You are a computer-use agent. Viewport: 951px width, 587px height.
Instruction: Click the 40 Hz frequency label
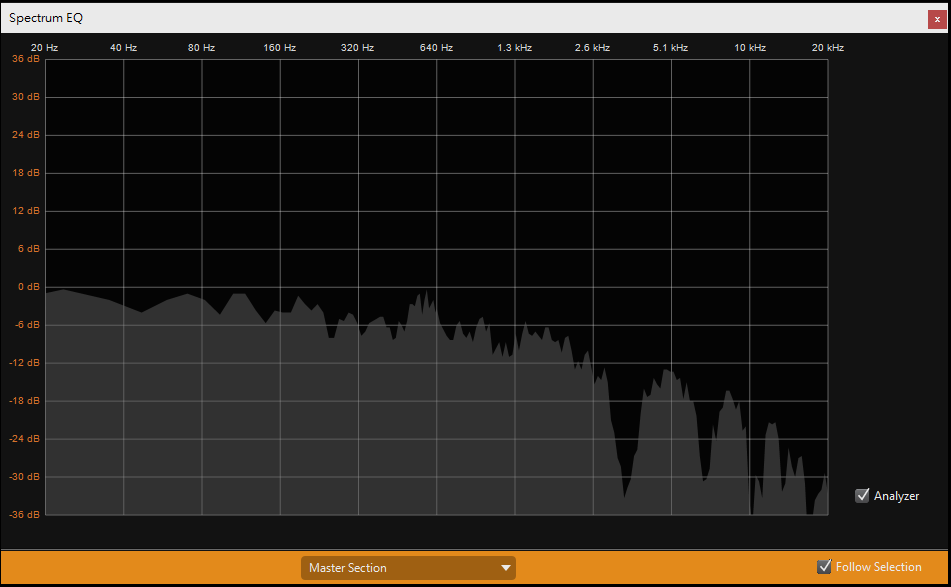(123, 47)
